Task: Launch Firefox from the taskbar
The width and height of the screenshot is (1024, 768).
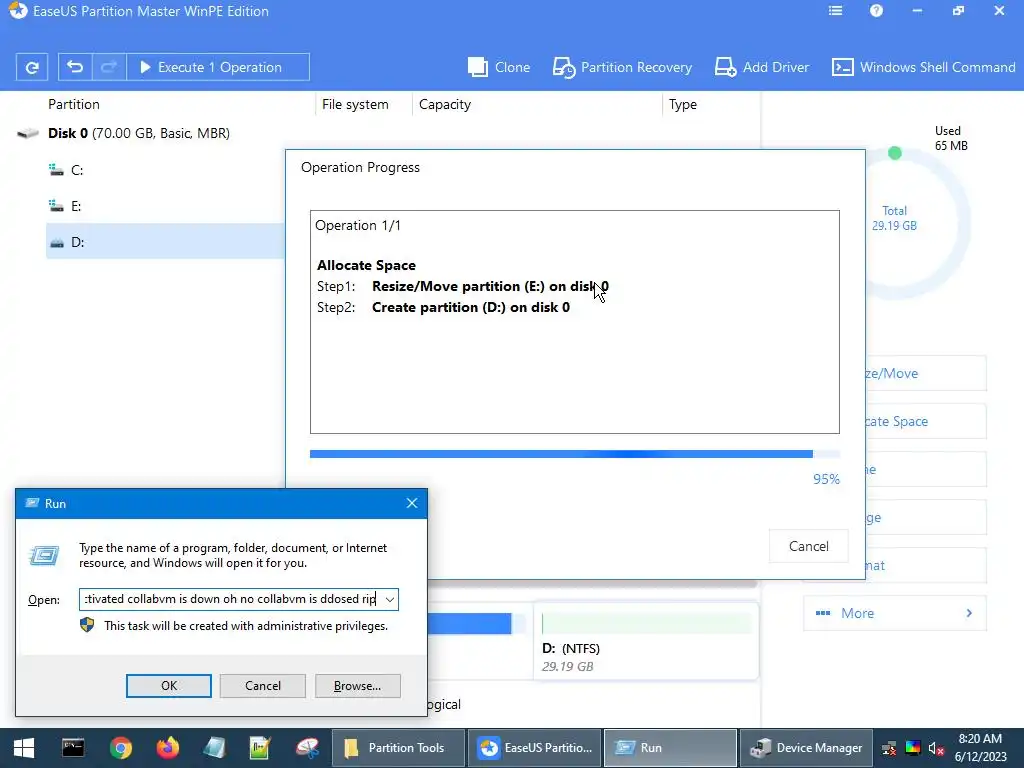Action: [168, 748]
